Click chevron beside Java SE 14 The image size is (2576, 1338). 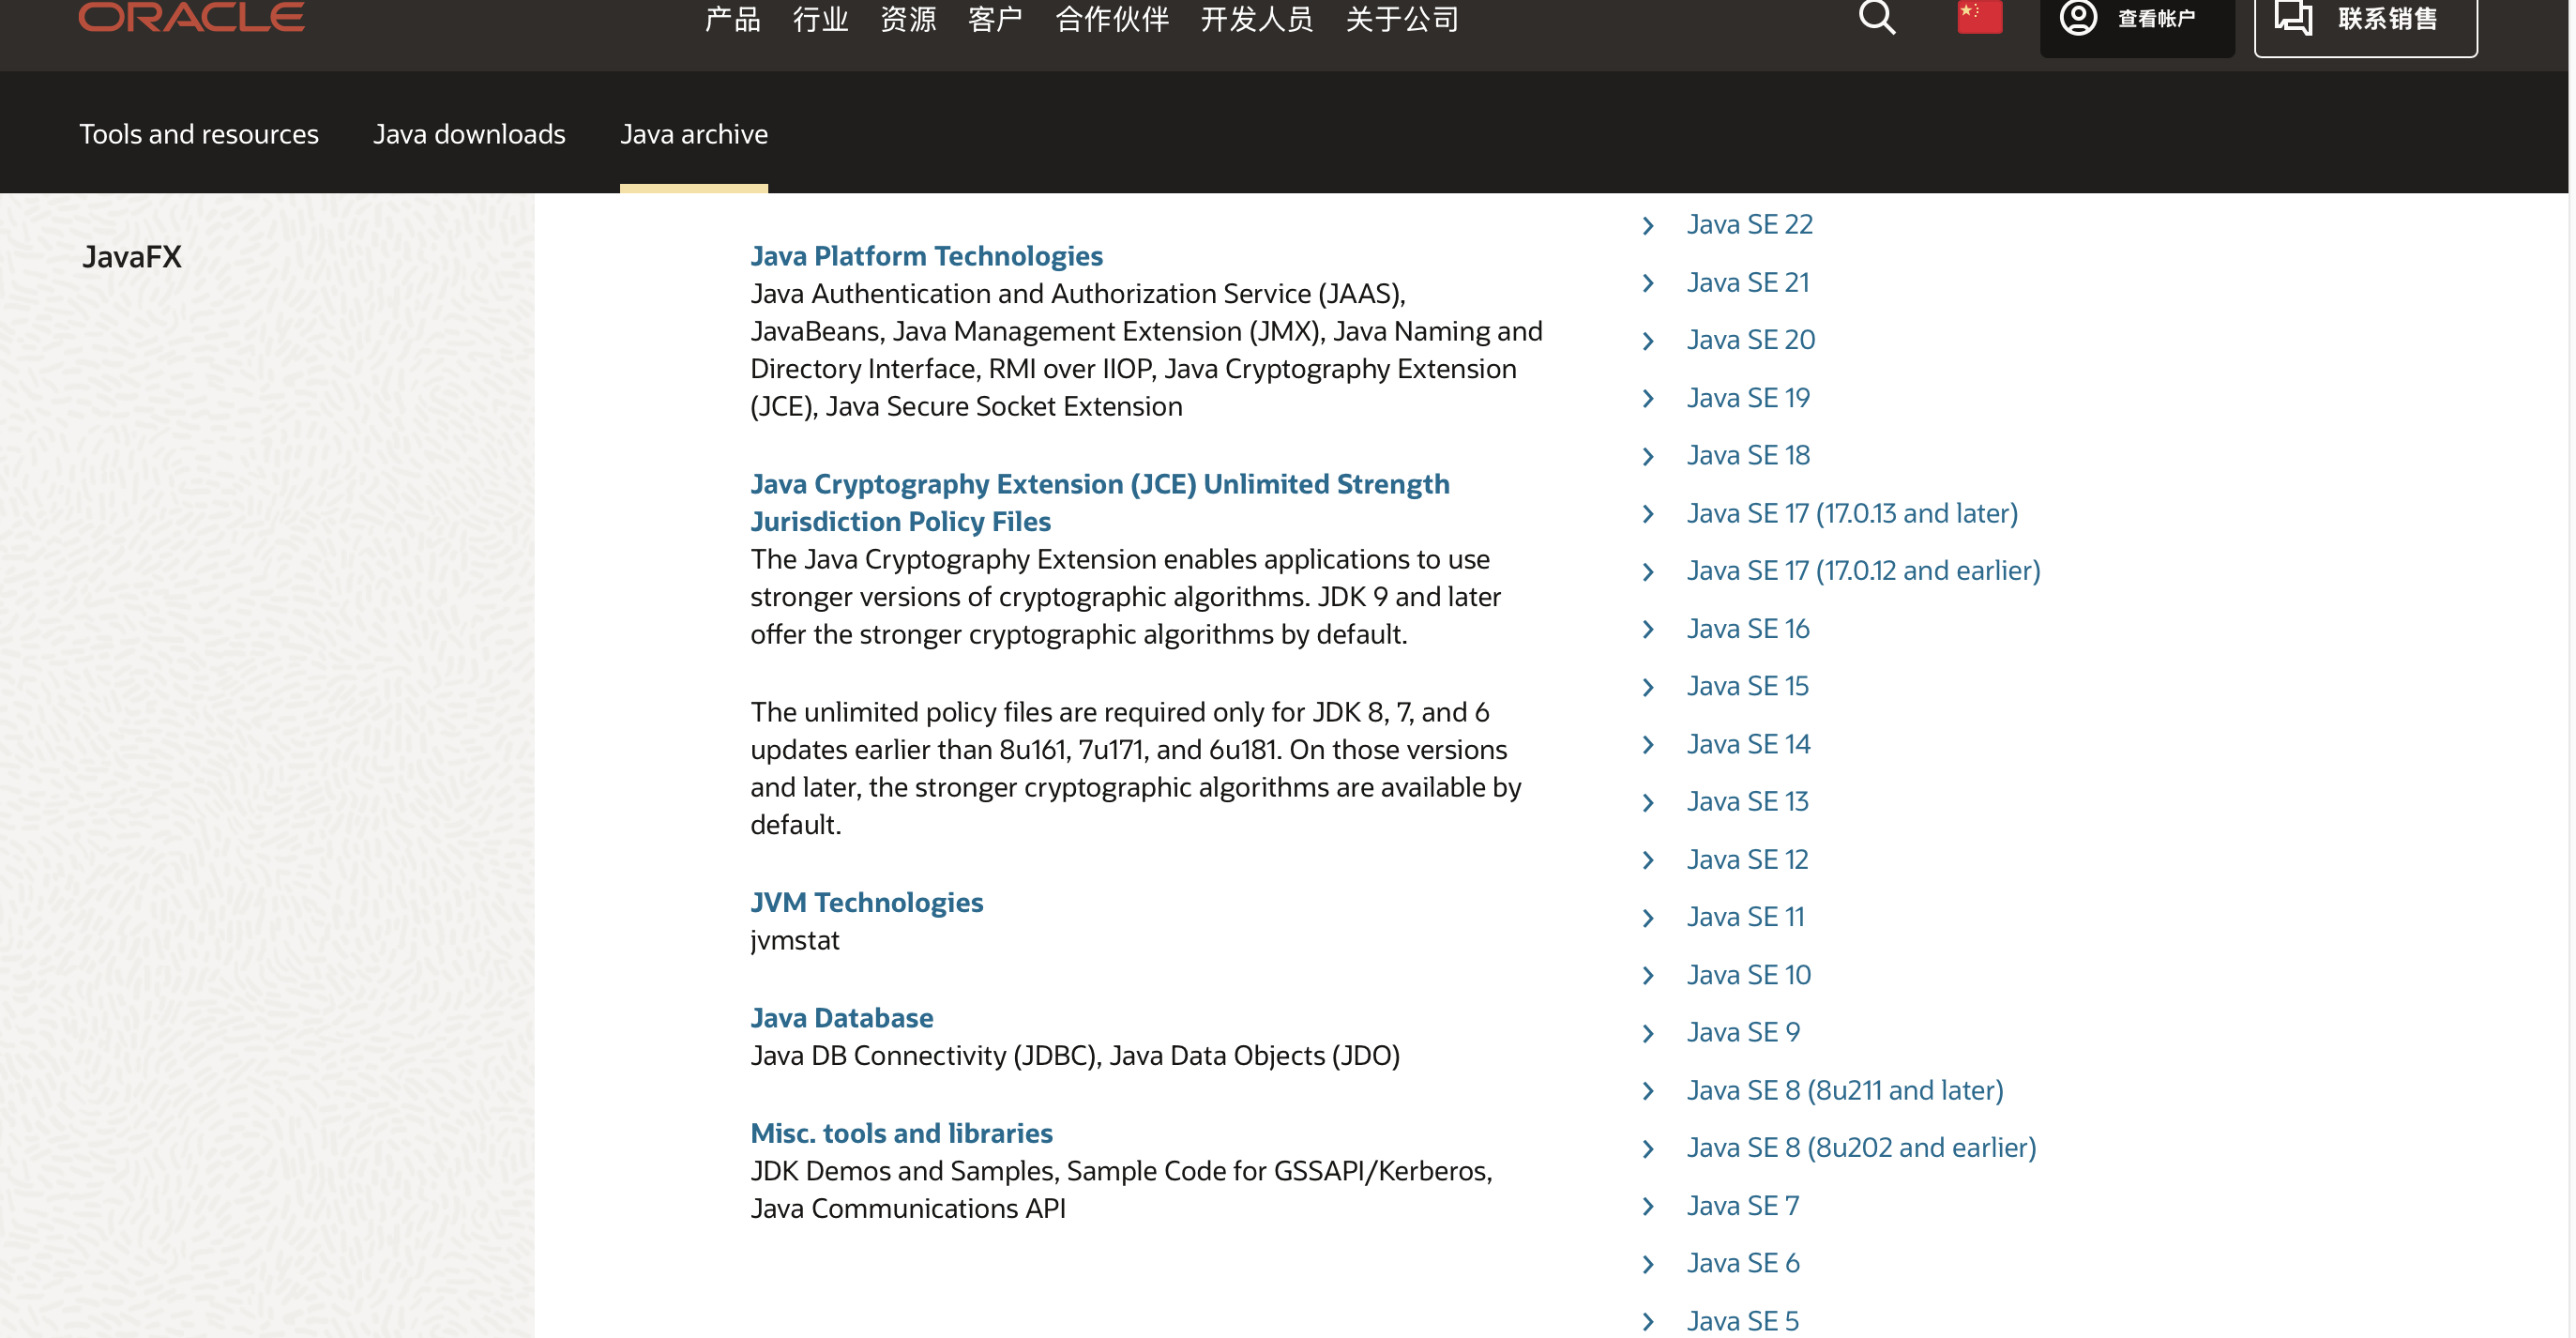tap(1648, 745)
